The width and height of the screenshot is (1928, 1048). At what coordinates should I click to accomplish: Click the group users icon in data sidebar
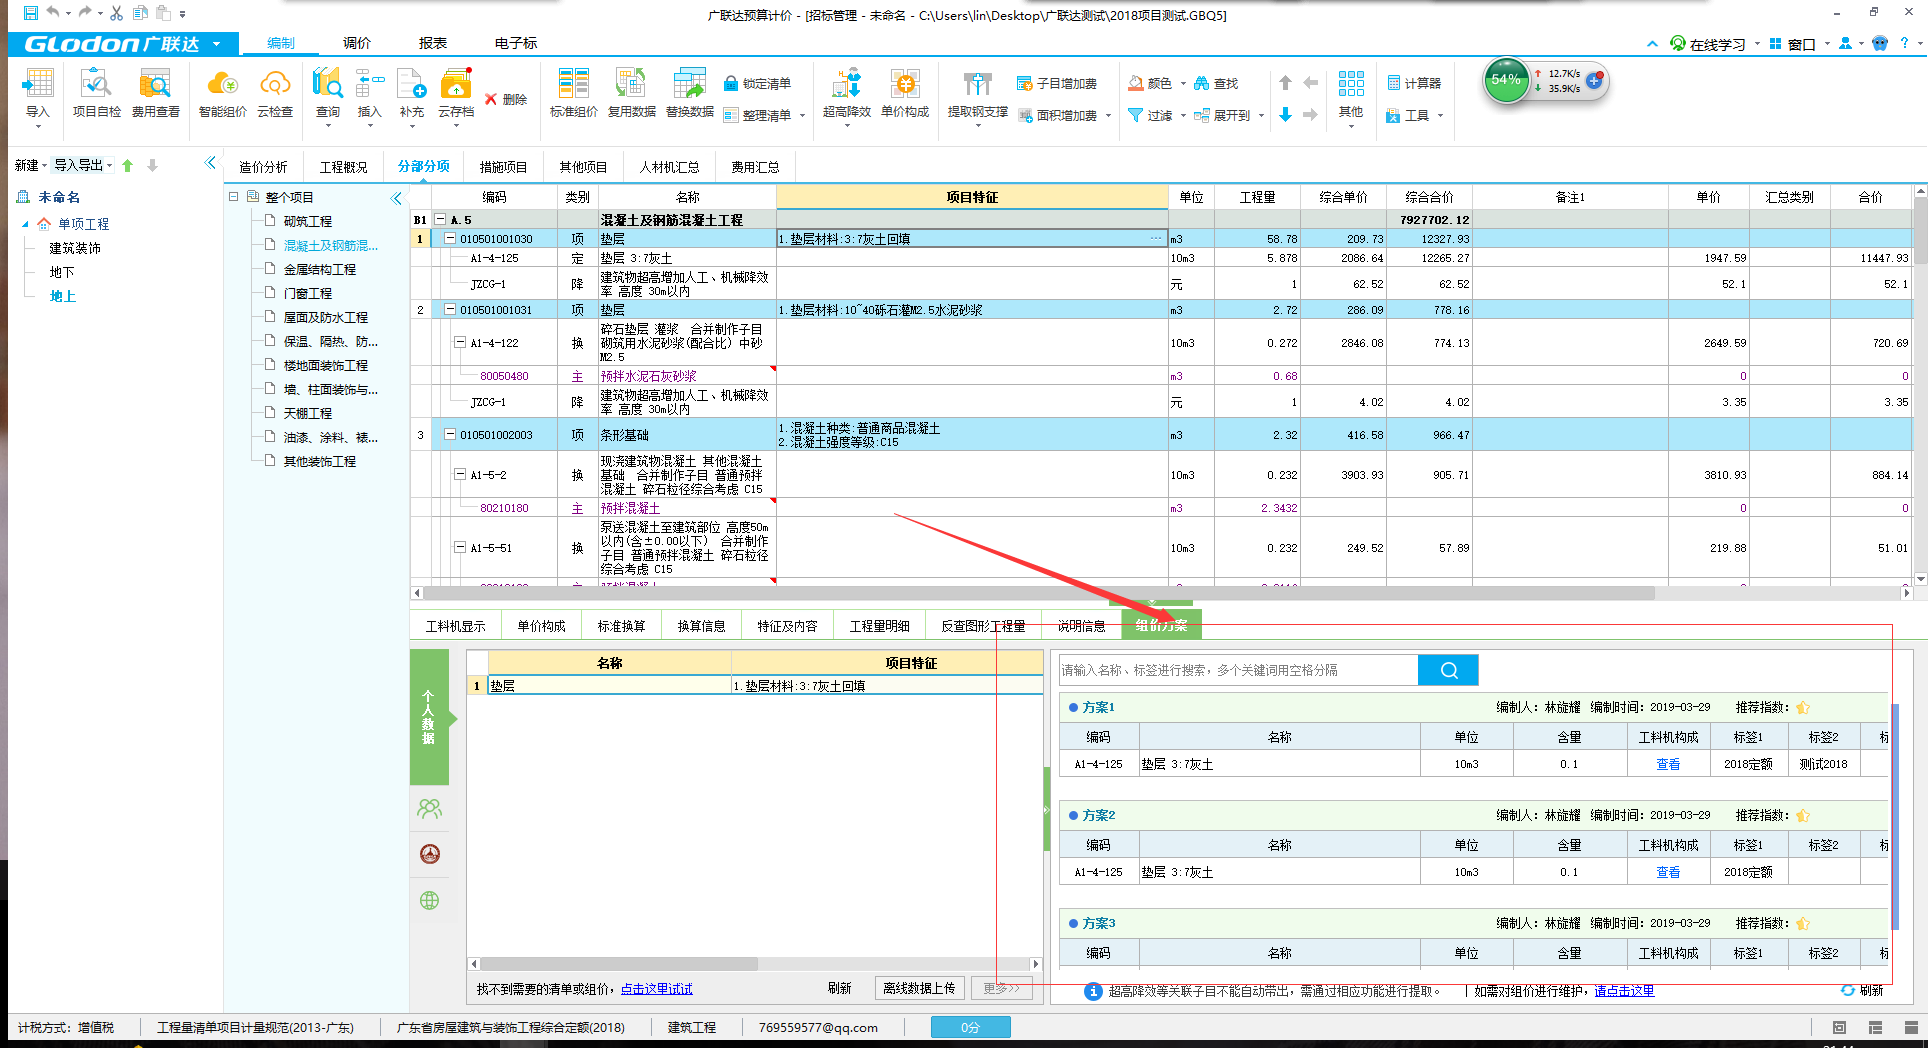[429, 809]
